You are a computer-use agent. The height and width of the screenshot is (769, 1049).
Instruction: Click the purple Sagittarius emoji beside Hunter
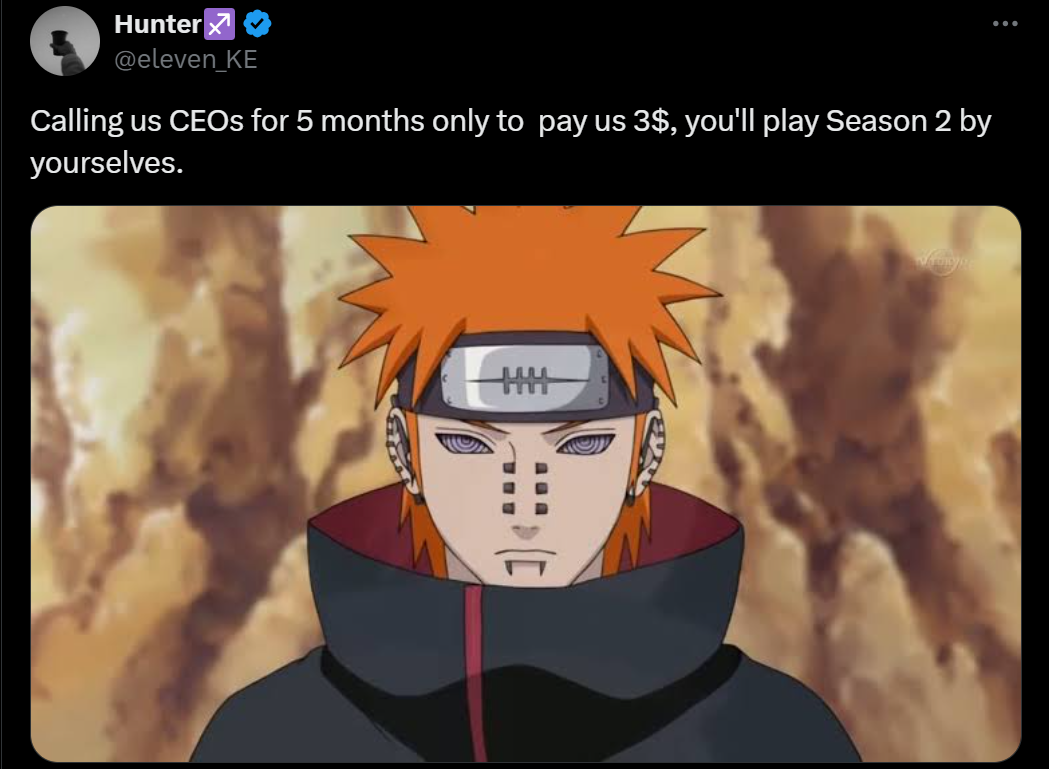click(219, 25)
